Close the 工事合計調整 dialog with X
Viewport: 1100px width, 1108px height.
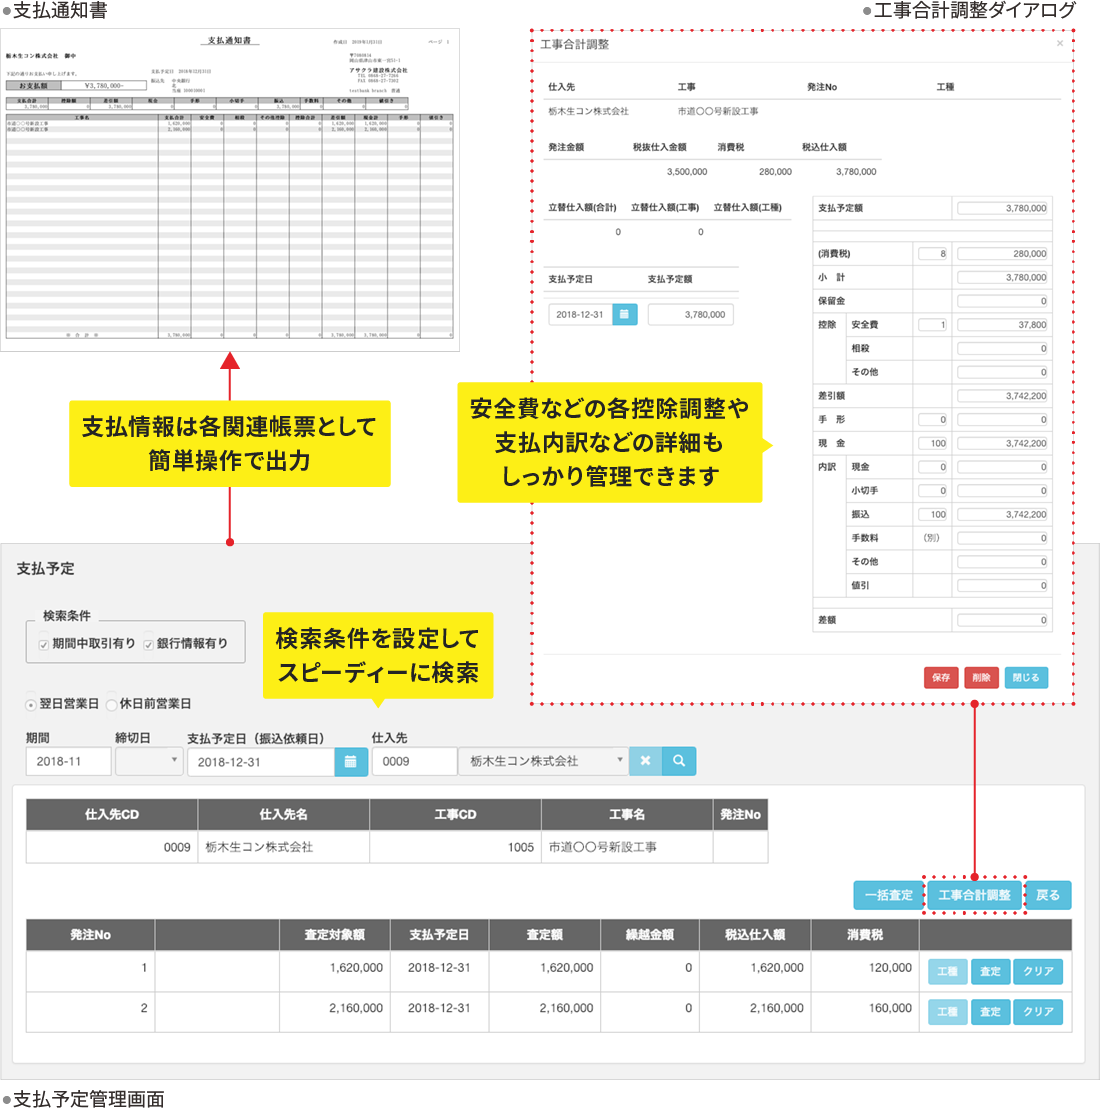[1060, 44]
